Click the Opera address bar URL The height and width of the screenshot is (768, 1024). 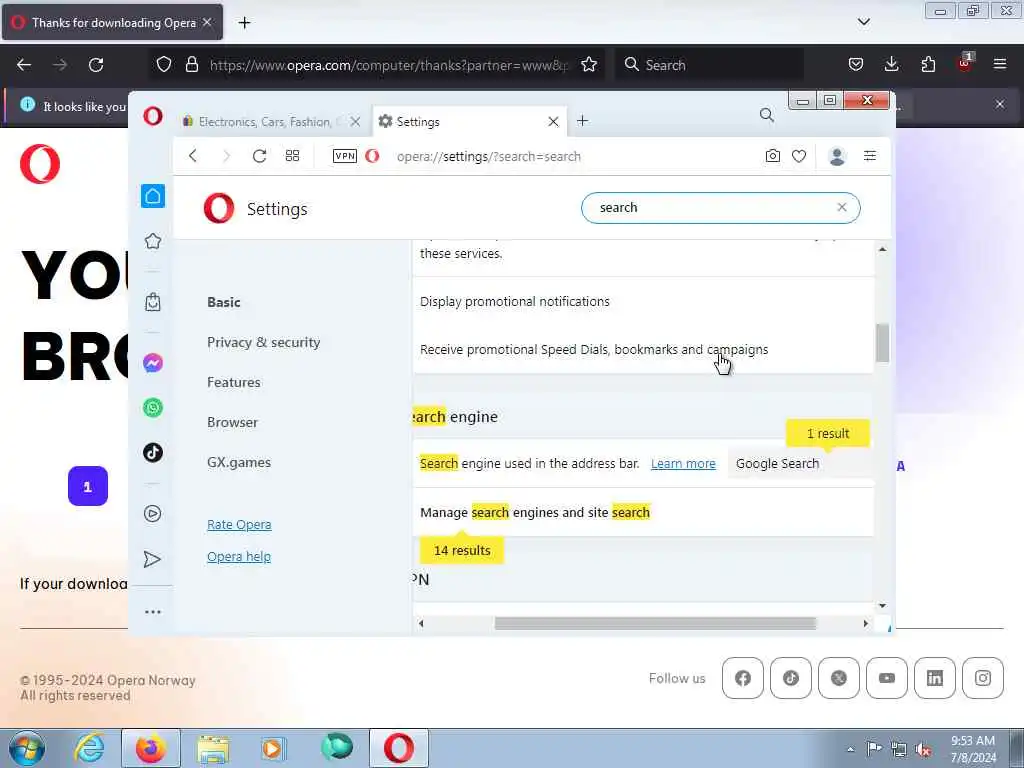click(x=488, y=157)
